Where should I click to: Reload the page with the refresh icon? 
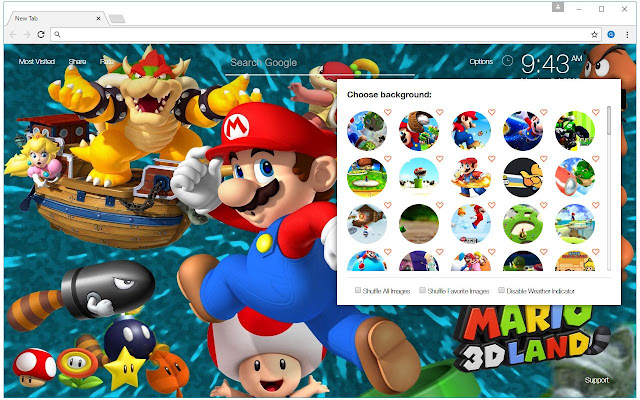[x=41, y=35]
